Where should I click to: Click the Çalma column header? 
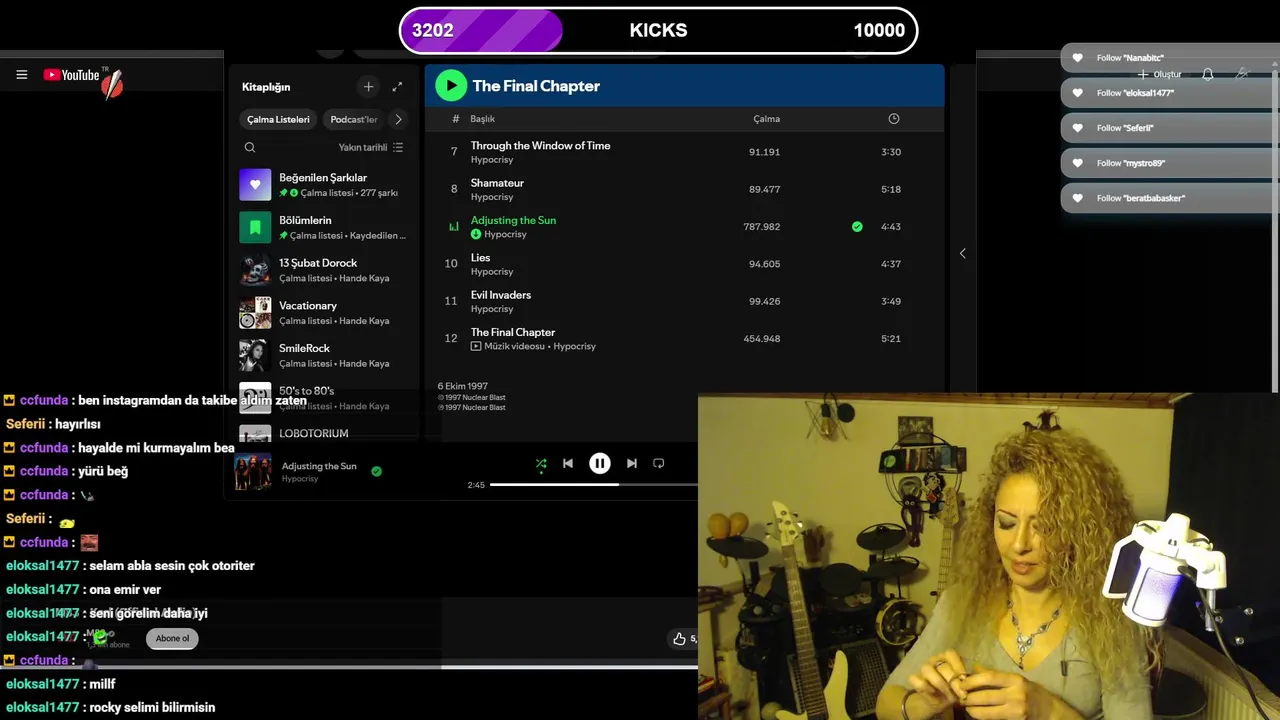[767, 119]
